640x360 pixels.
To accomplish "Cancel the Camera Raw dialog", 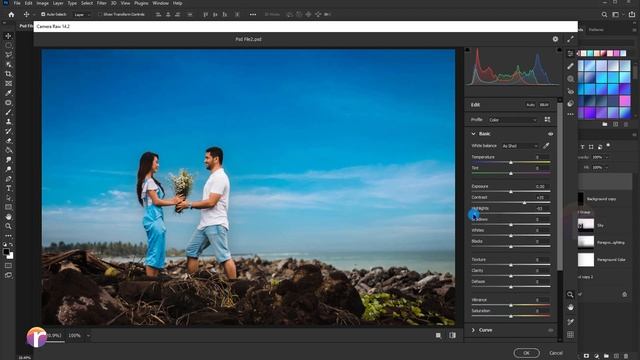I will tap(556, 353).
